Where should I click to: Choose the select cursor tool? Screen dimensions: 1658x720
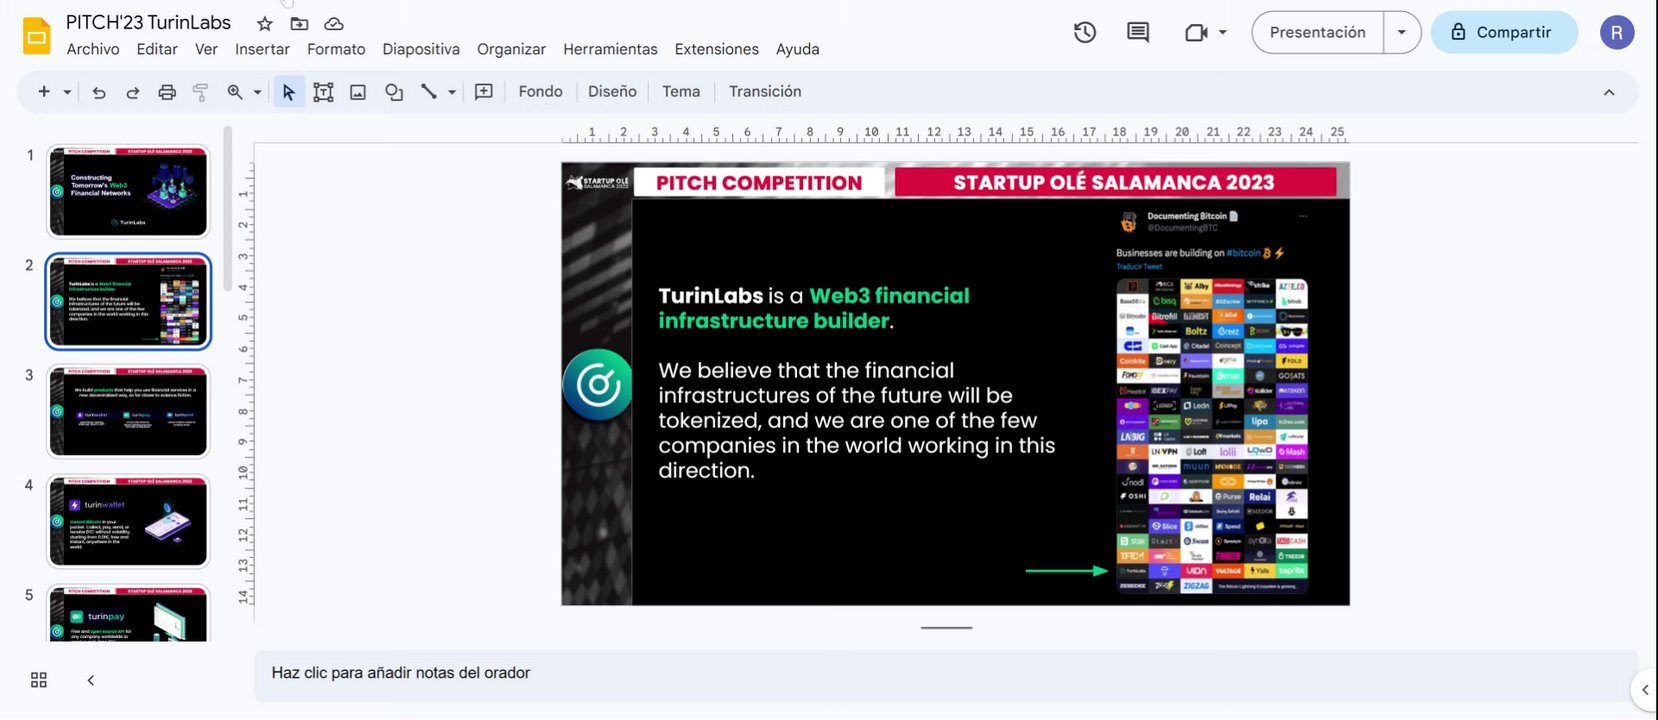(x=289, y=92)
